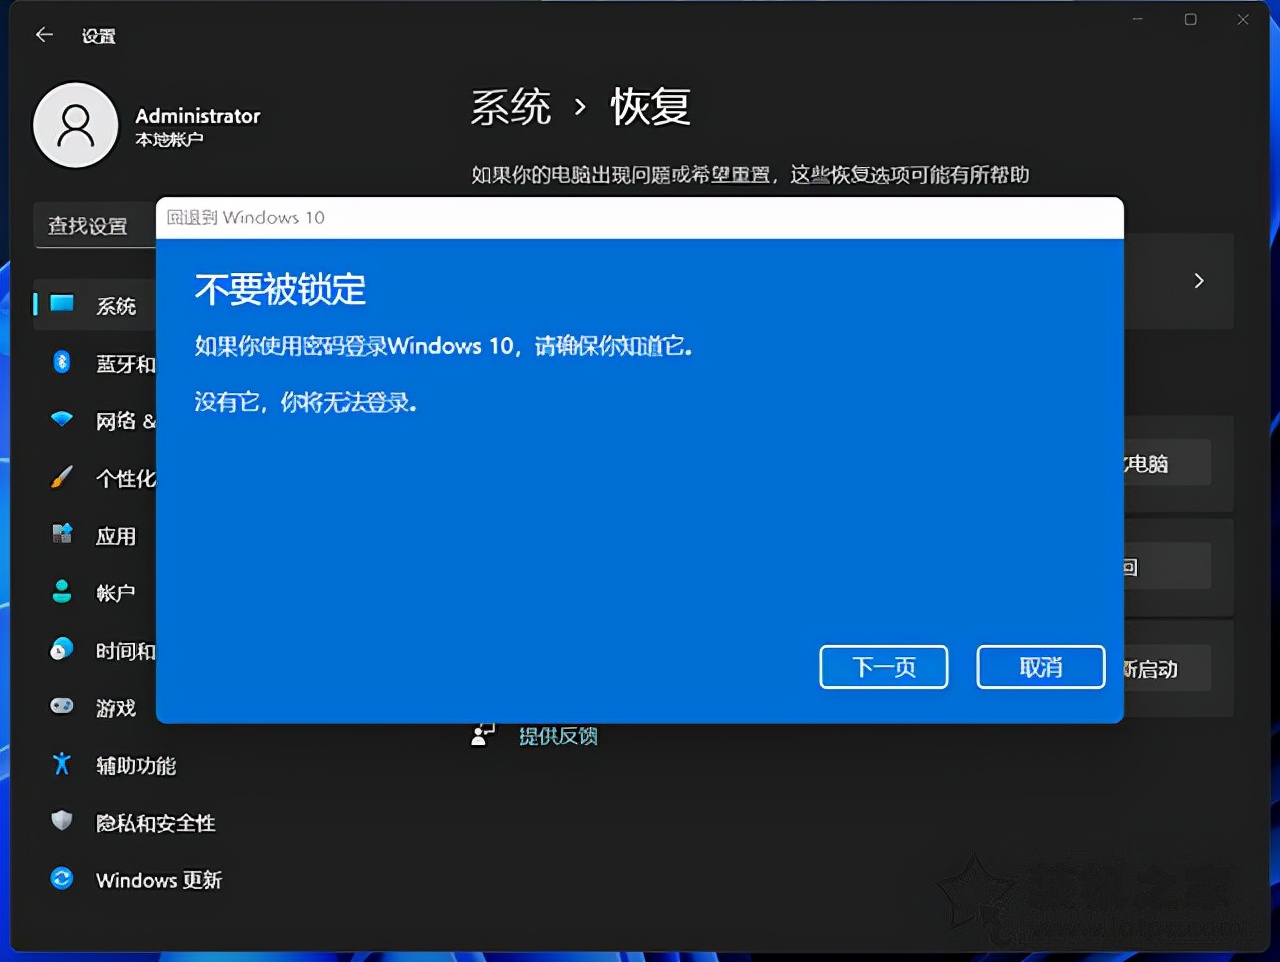The image size is (1280, 962).
Task: Select the 蓝牙 Bluetooth icon in the sidebar
Action: click(62, 362)
